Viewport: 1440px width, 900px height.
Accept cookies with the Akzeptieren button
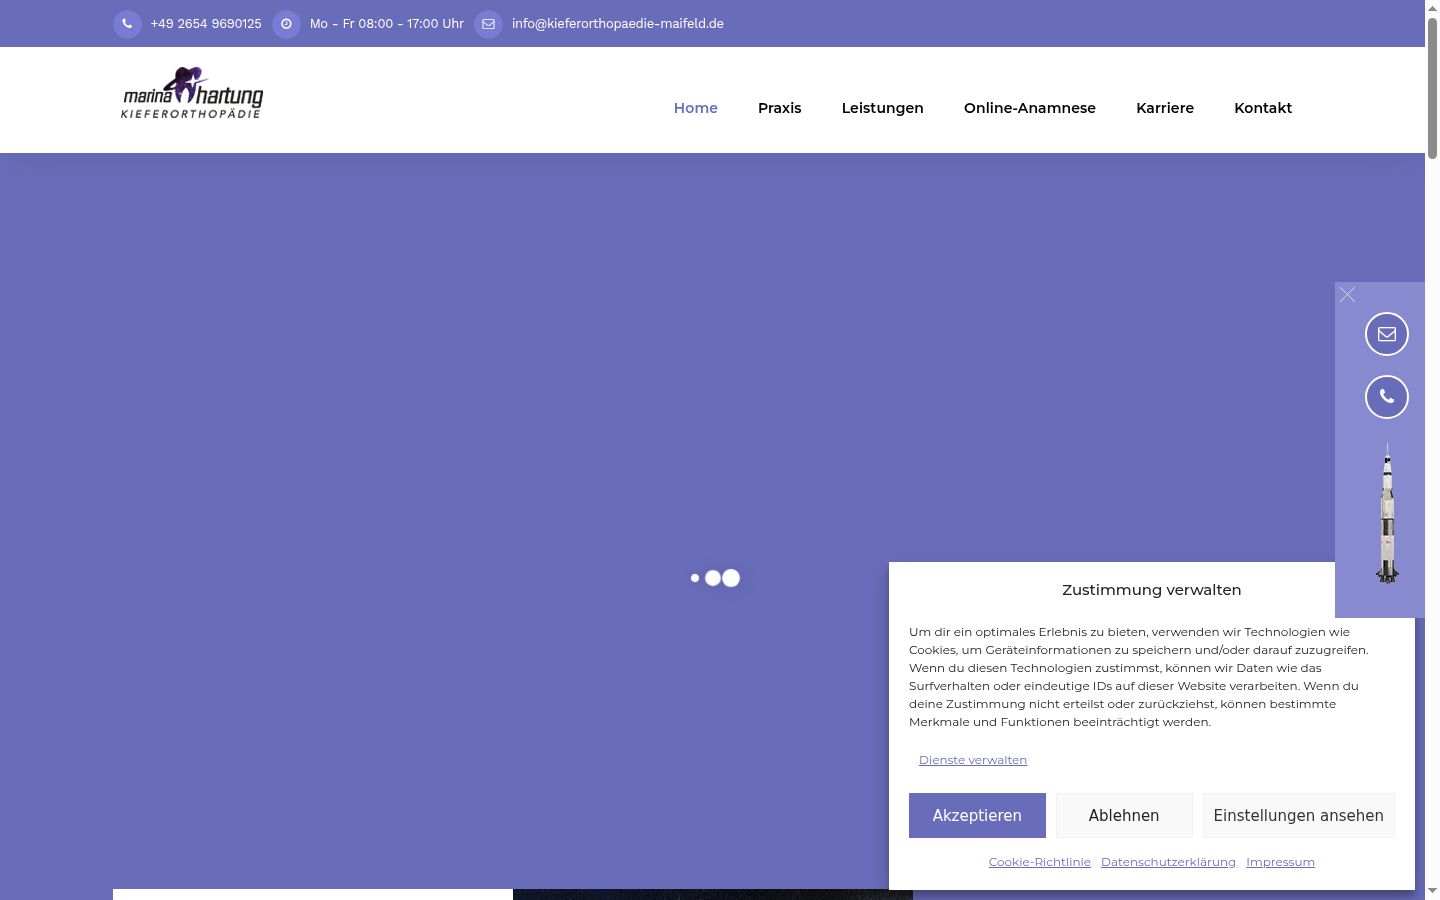click(x=977, y=816)
